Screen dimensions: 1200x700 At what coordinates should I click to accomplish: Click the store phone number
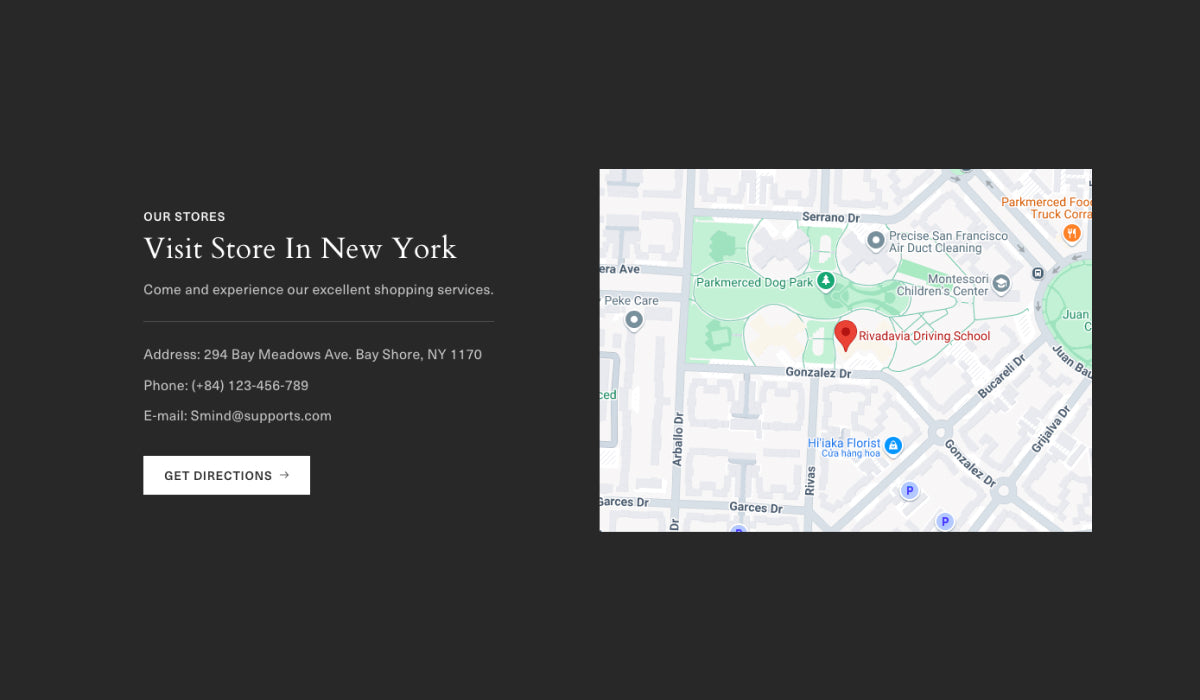[x=250, y=386]
